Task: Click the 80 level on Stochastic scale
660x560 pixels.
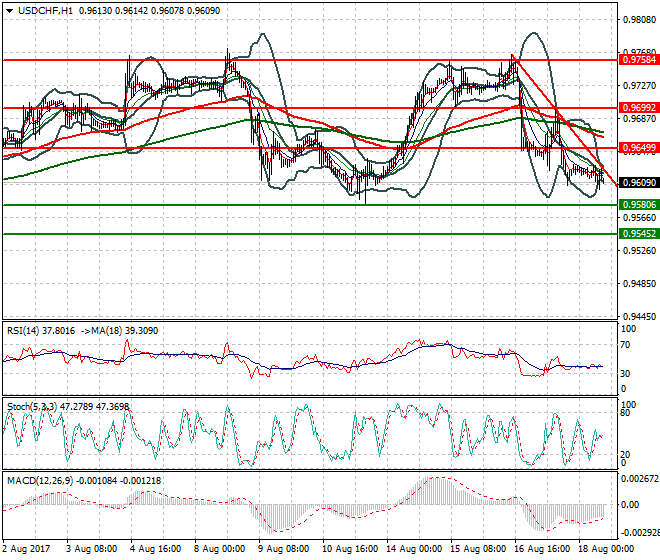Action: point(627,411)
